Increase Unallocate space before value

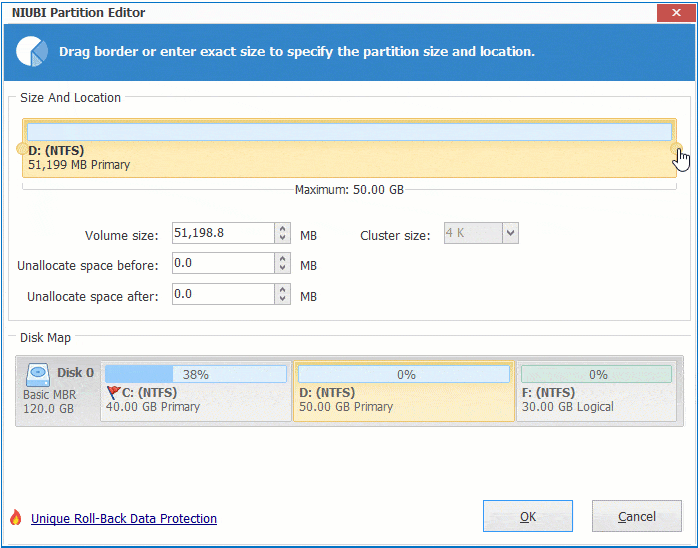tap(283, 258)
